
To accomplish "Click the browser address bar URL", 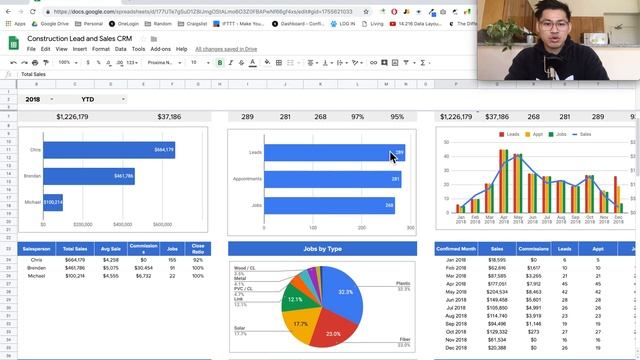I will pyautogui.click(x=203, y=11).
